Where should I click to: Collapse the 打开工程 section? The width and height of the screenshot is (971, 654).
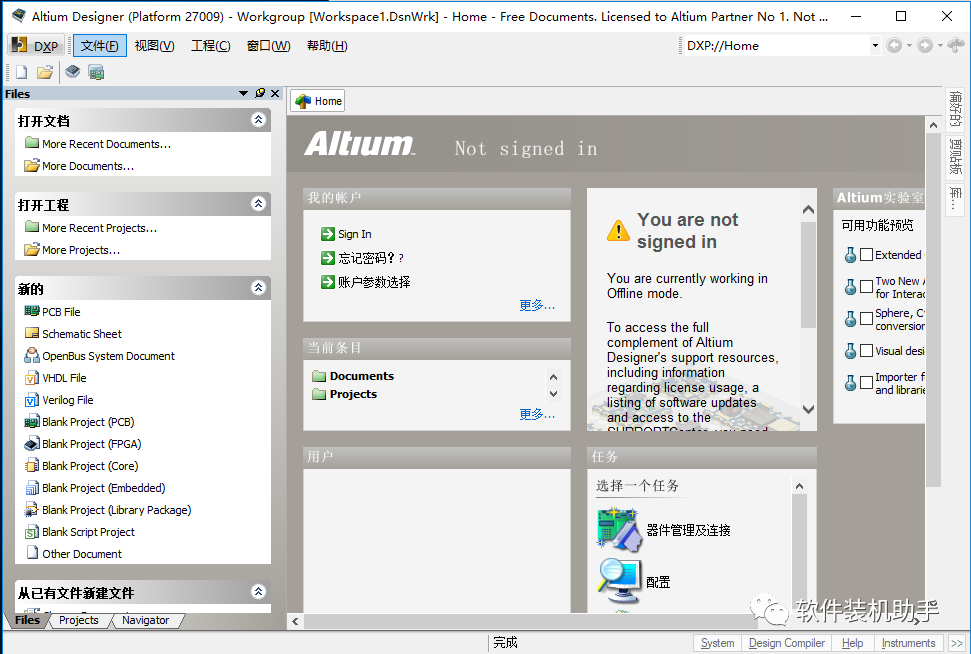[258, 204]
